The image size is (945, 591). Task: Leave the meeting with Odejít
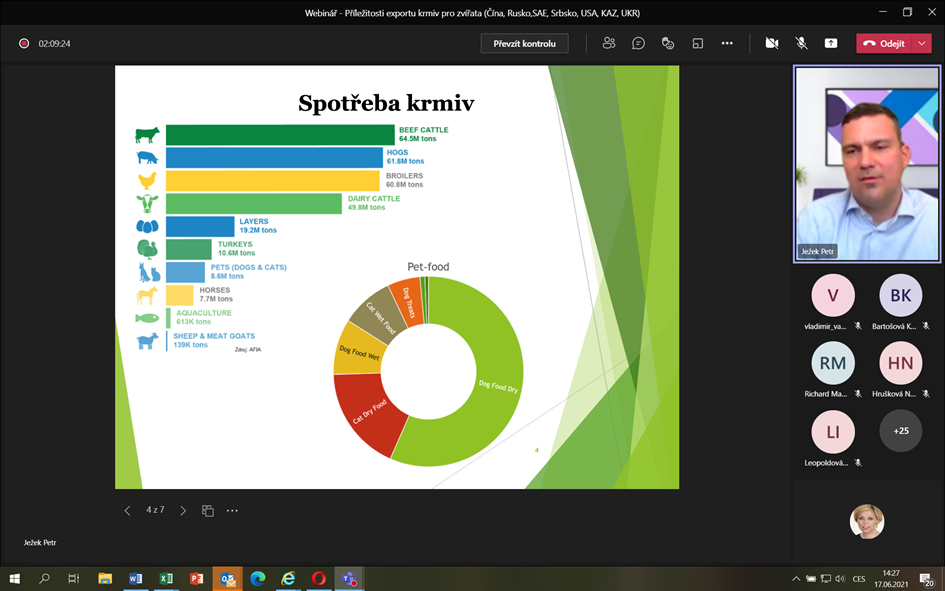pyautogui.click(x=884, y=43)
